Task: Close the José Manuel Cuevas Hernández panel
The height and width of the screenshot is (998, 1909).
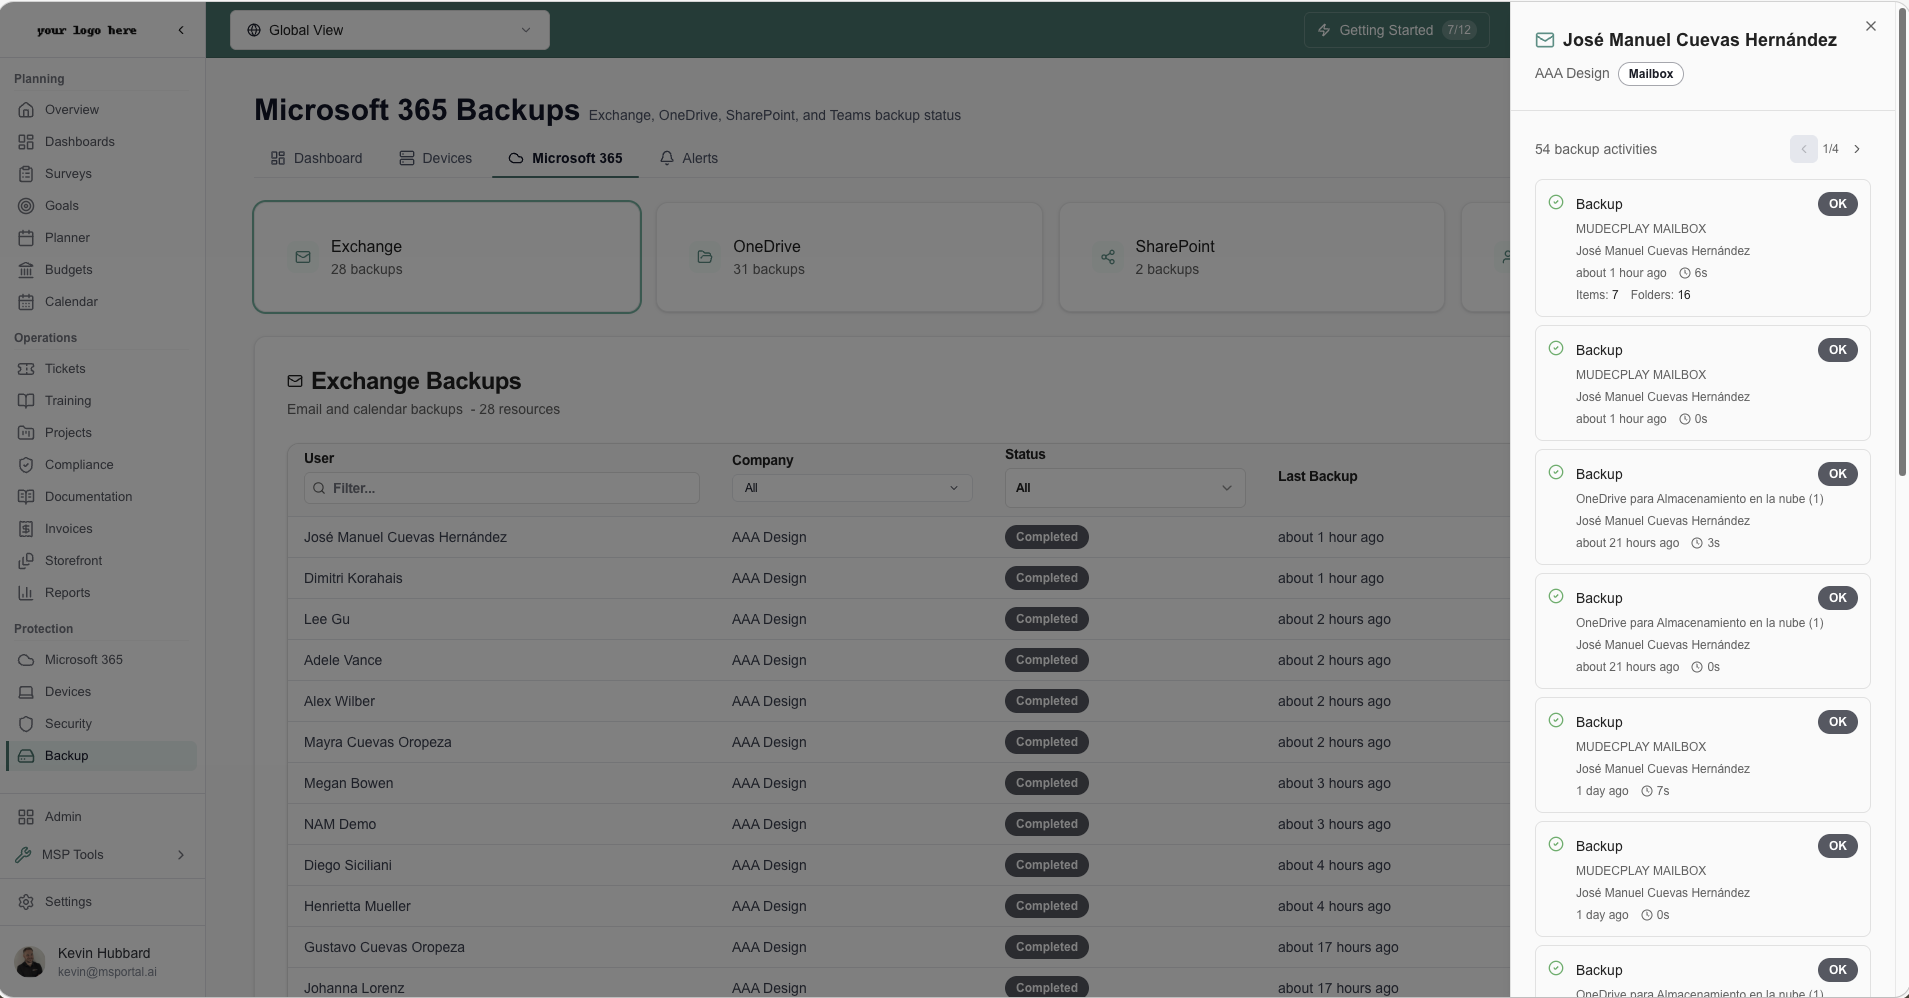Action: click(x=1871, y=26)
